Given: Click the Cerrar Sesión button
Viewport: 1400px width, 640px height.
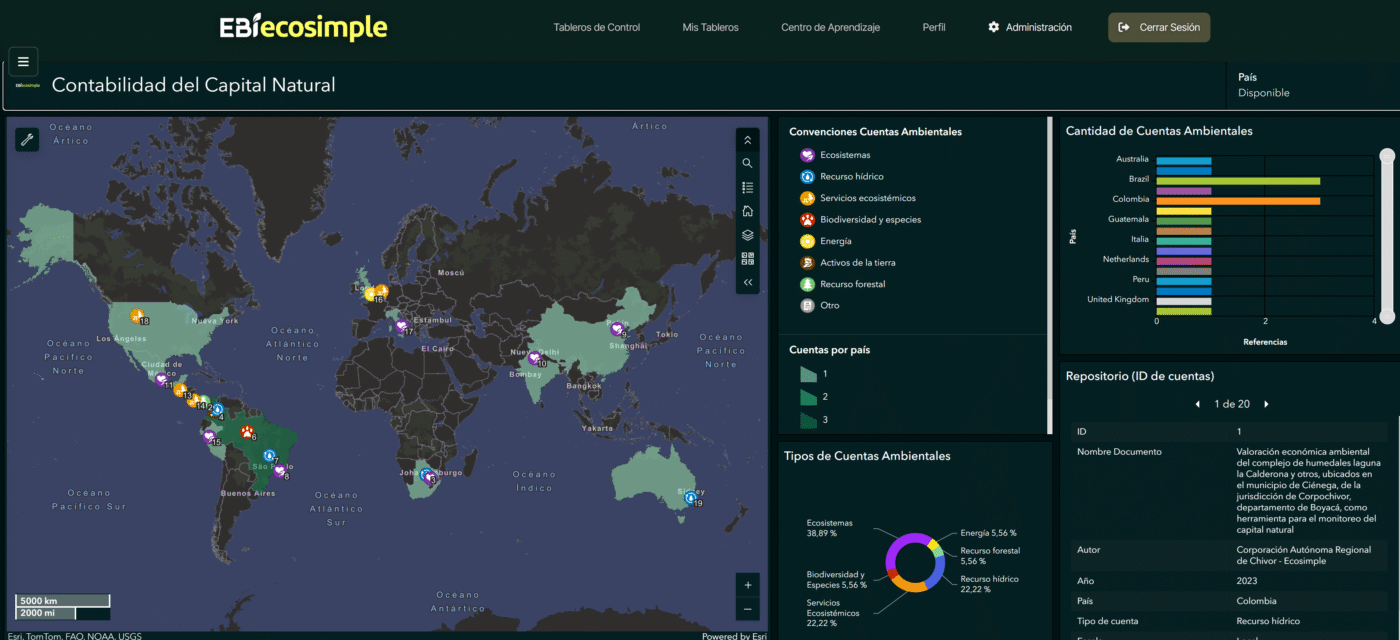Looking at the screenshot, I should click(x=1159, y=28).
